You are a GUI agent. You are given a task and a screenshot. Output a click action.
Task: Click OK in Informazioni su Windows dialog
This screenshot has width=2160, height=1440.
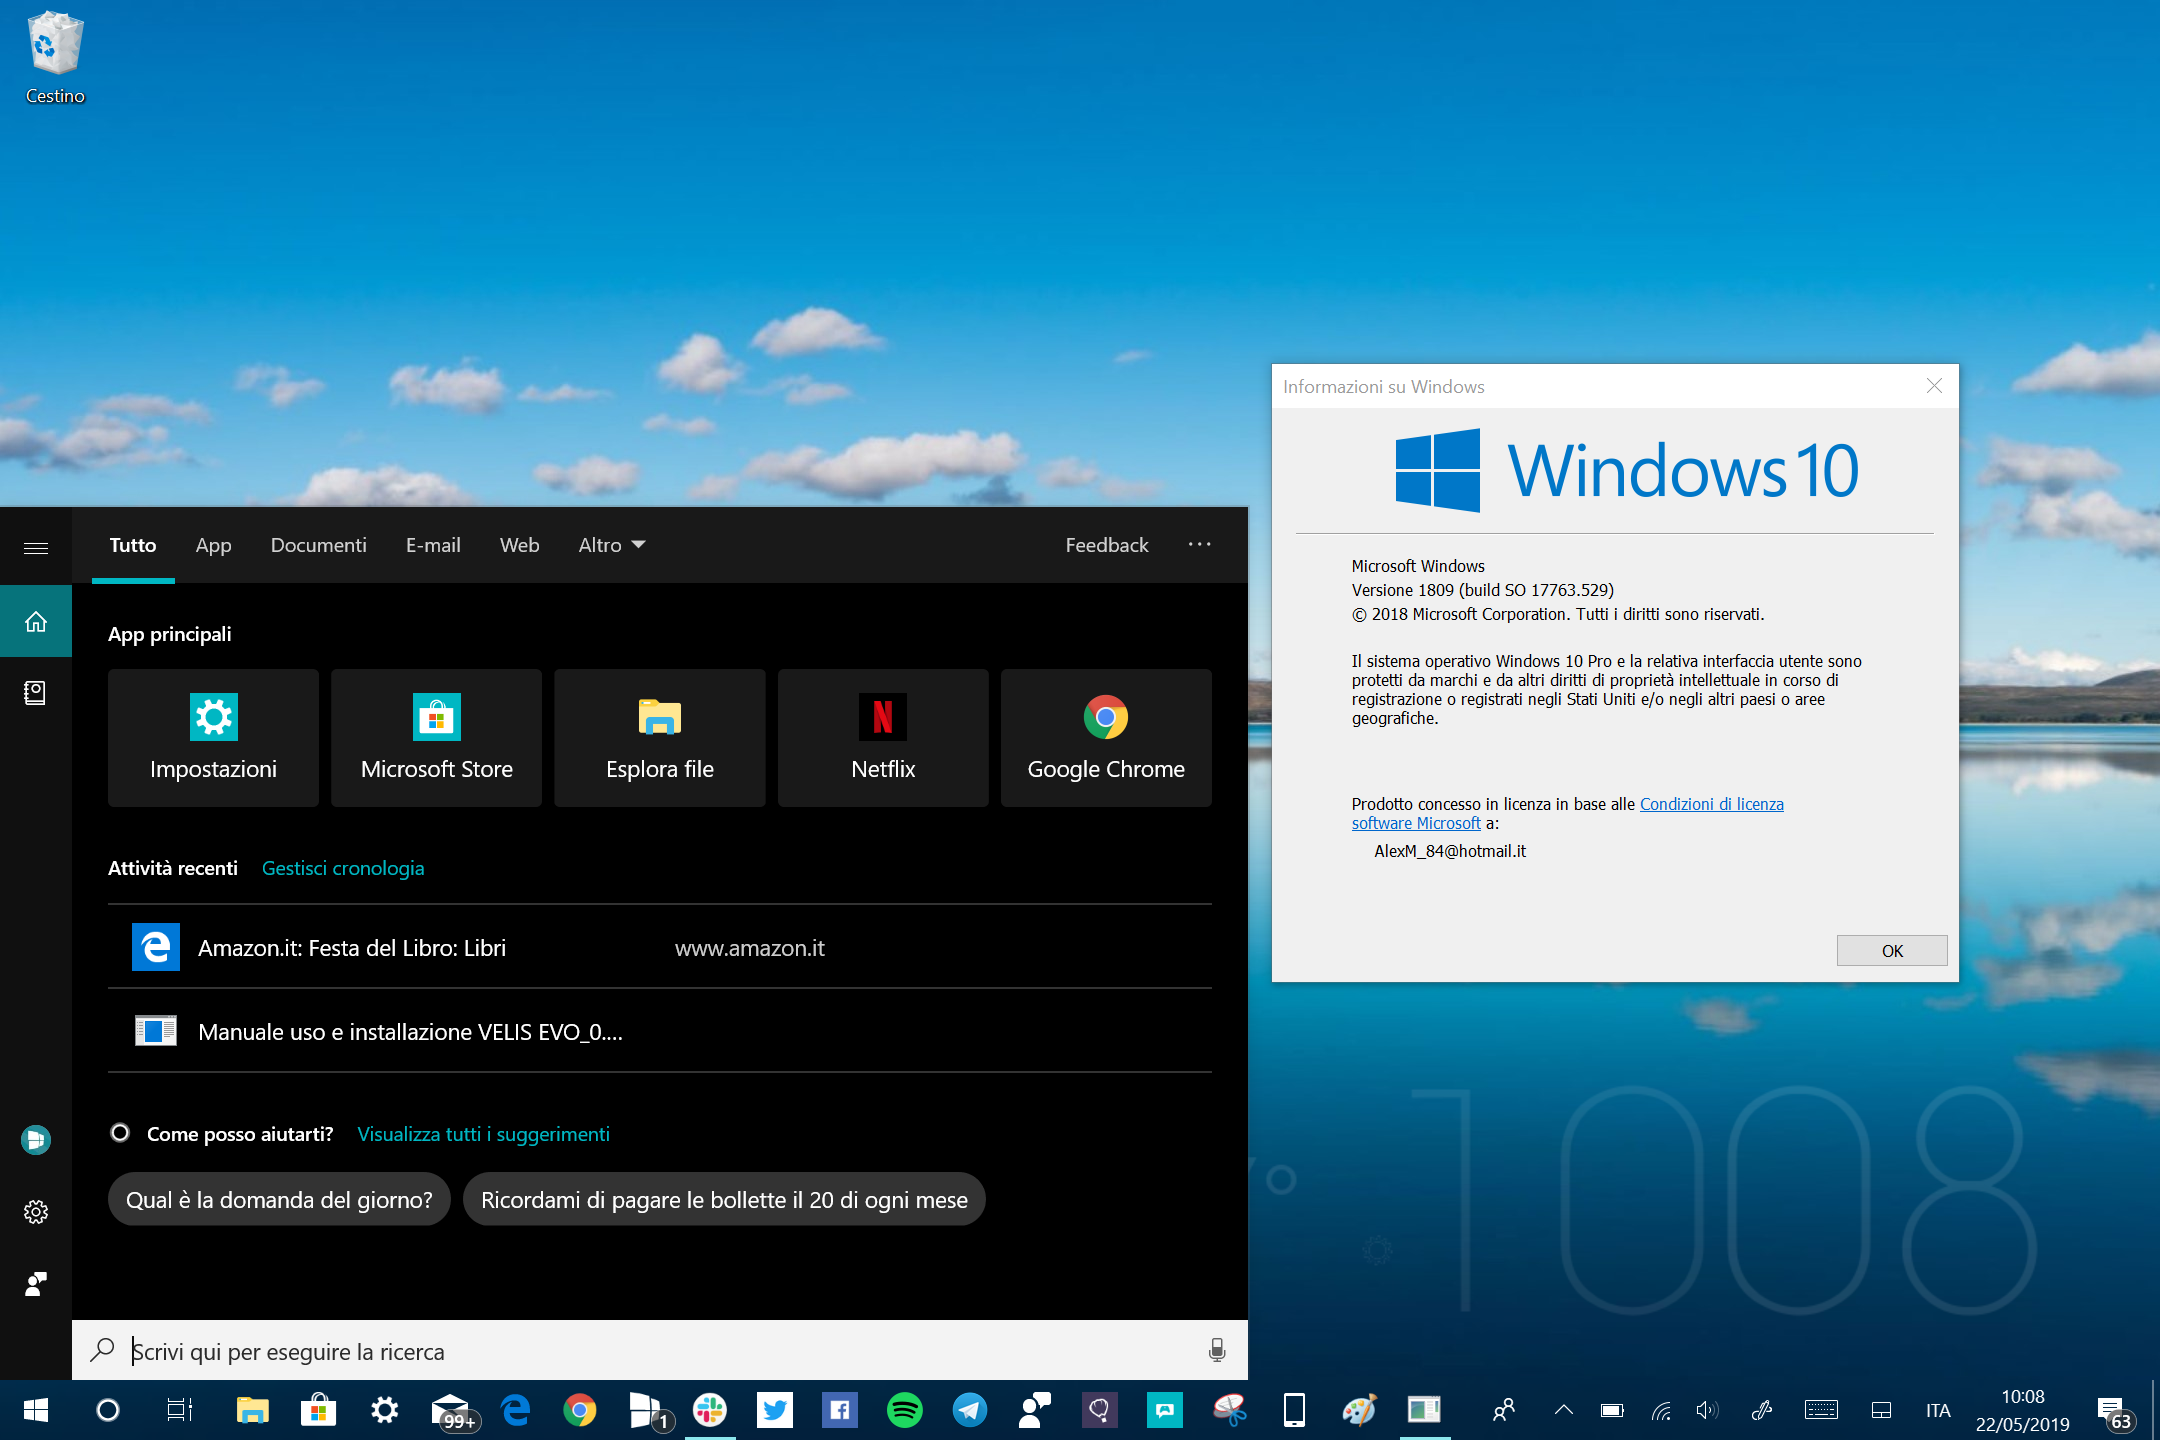click(1891, 950)
